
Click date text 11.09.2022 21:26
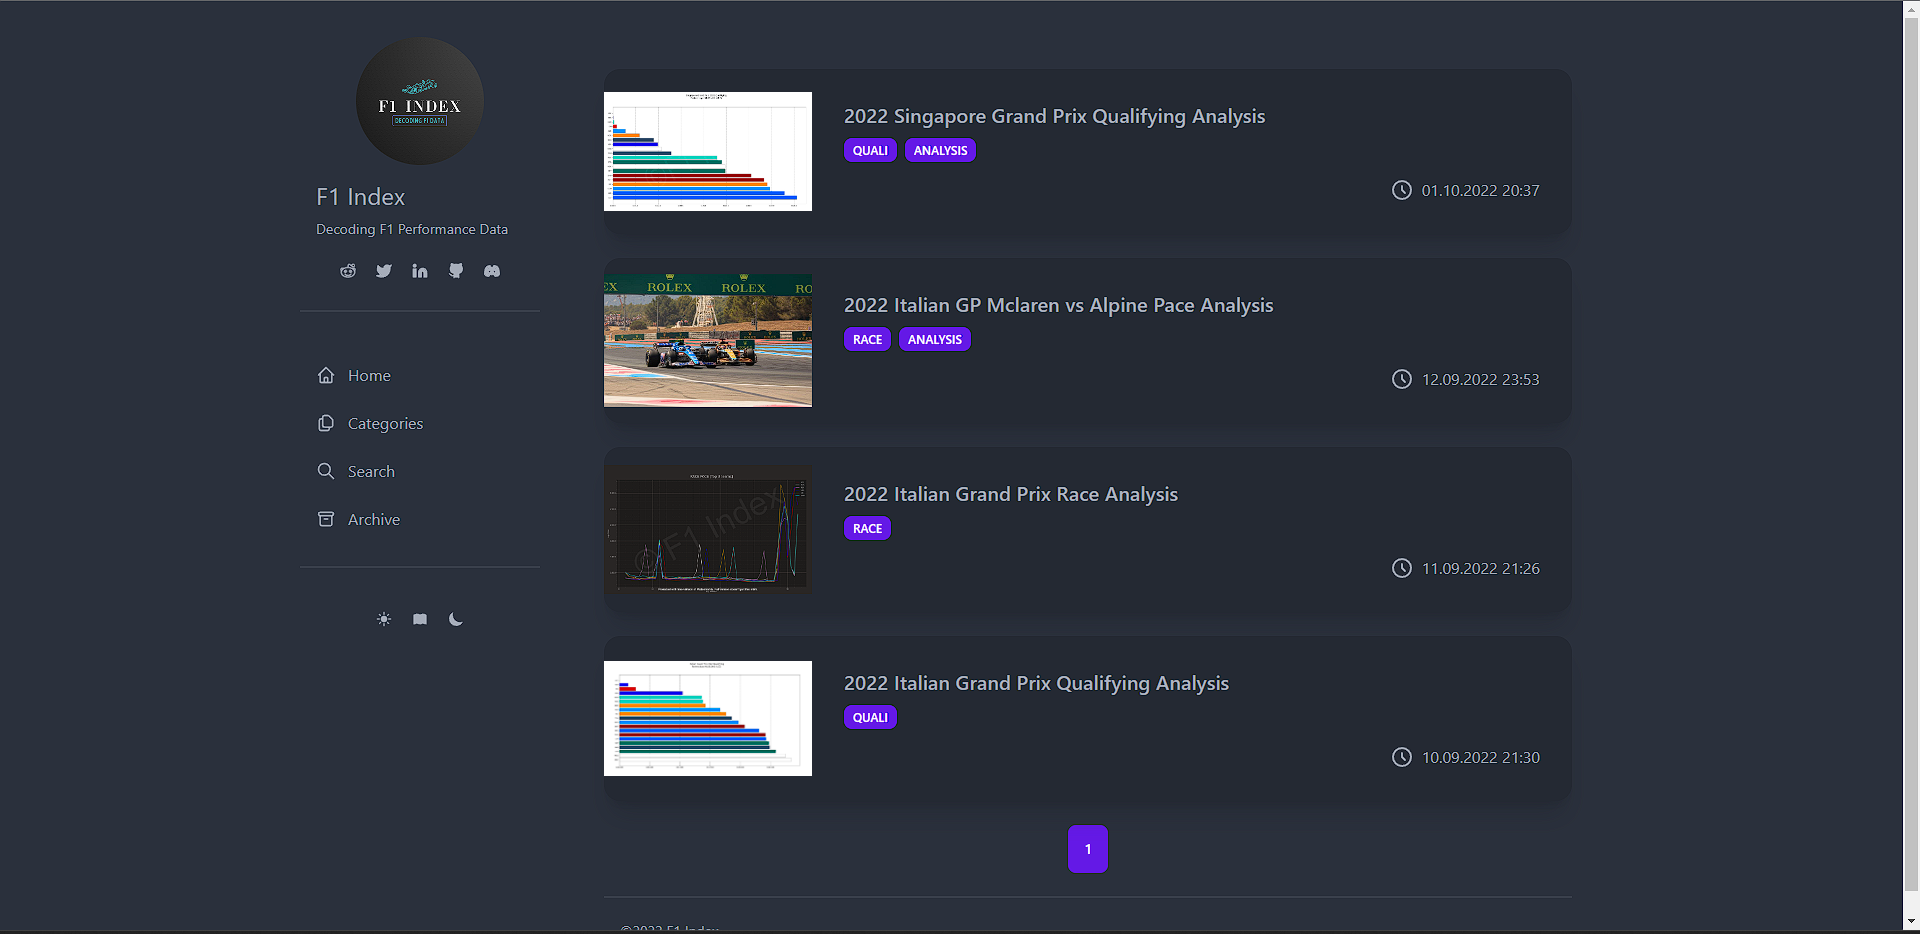click(1481, 568)
